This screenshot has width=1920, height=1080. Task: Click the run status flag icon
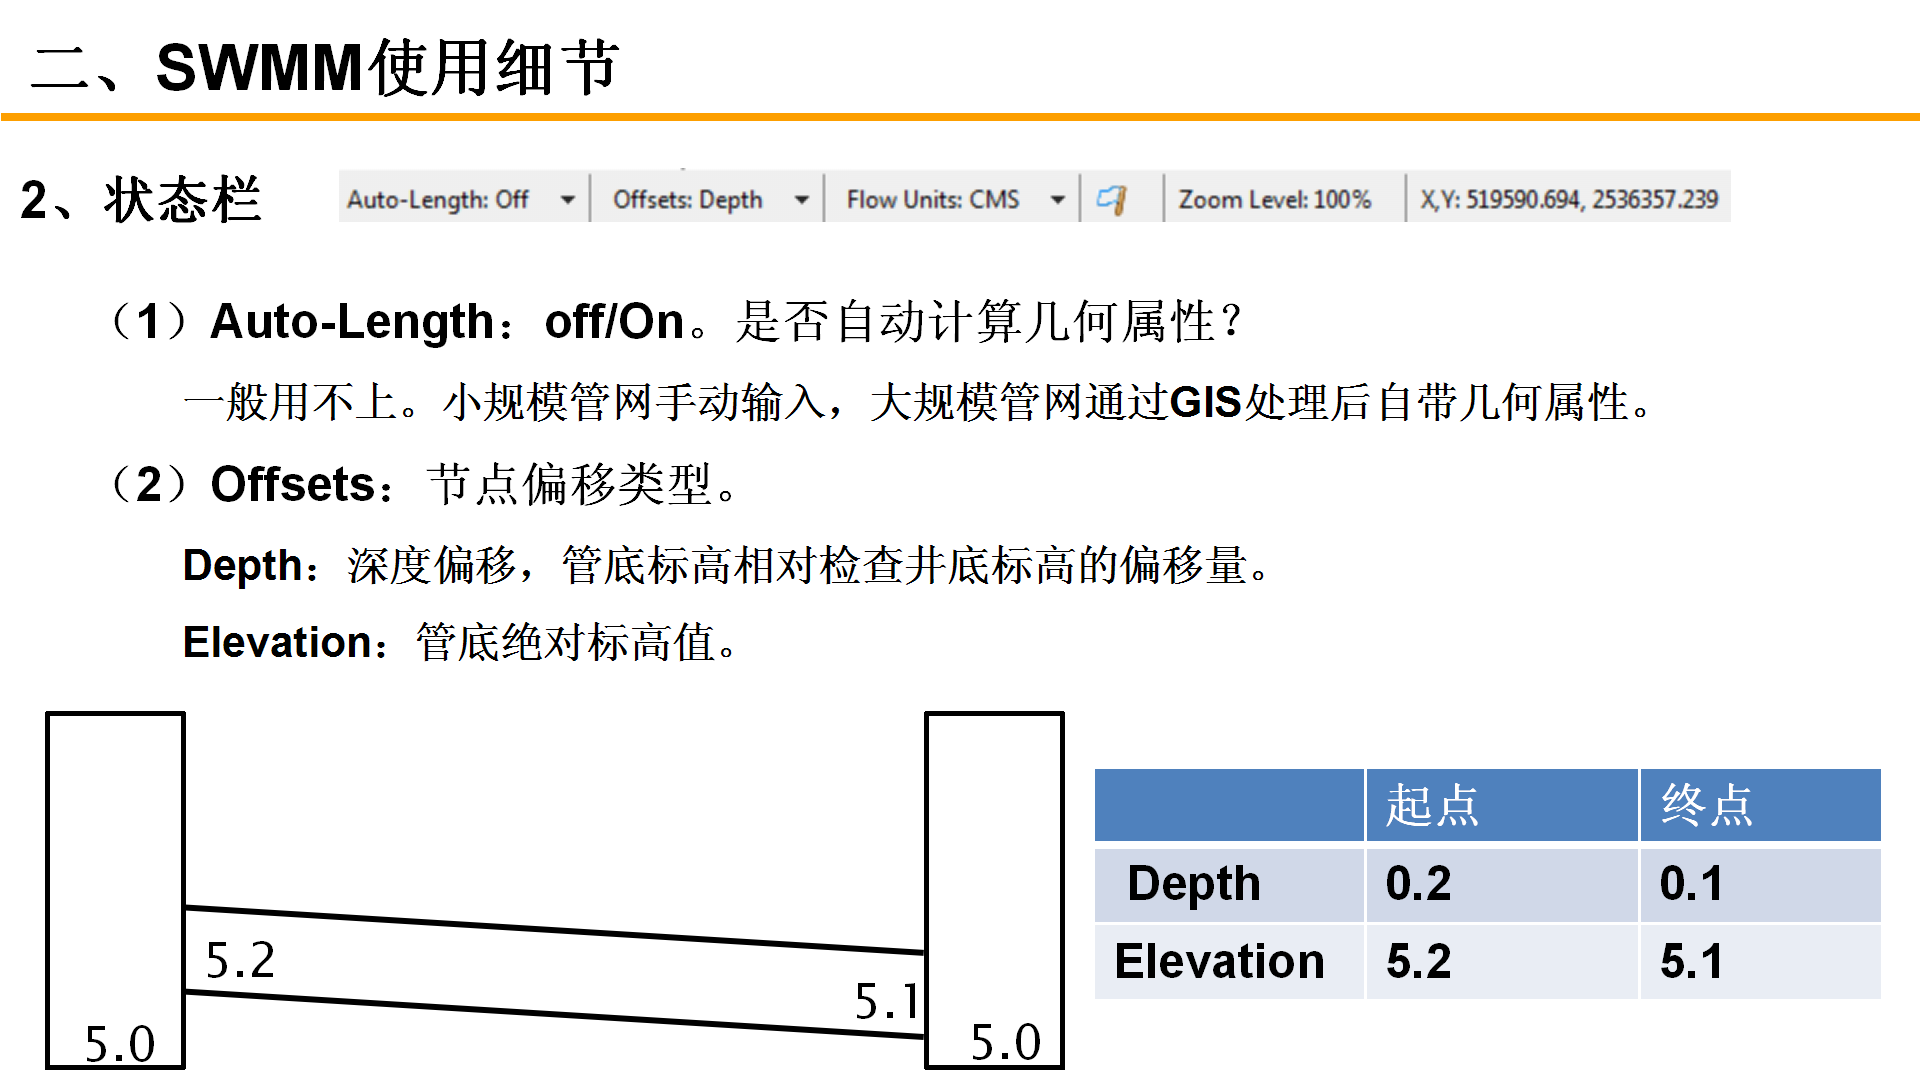pyautogui.click(x=1111, y=199)
